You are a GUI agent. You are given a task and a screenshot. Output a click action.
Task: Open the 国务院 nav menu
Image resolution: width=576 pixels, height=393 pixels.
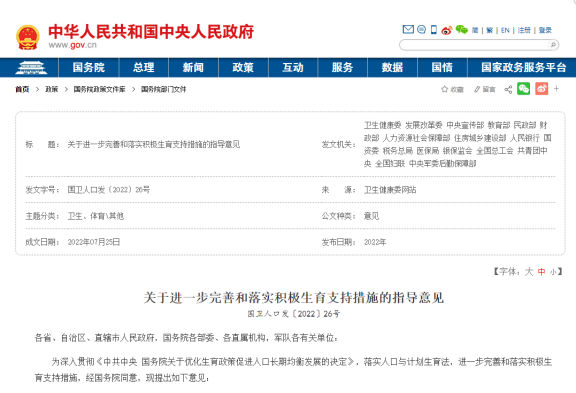point(89,68)
